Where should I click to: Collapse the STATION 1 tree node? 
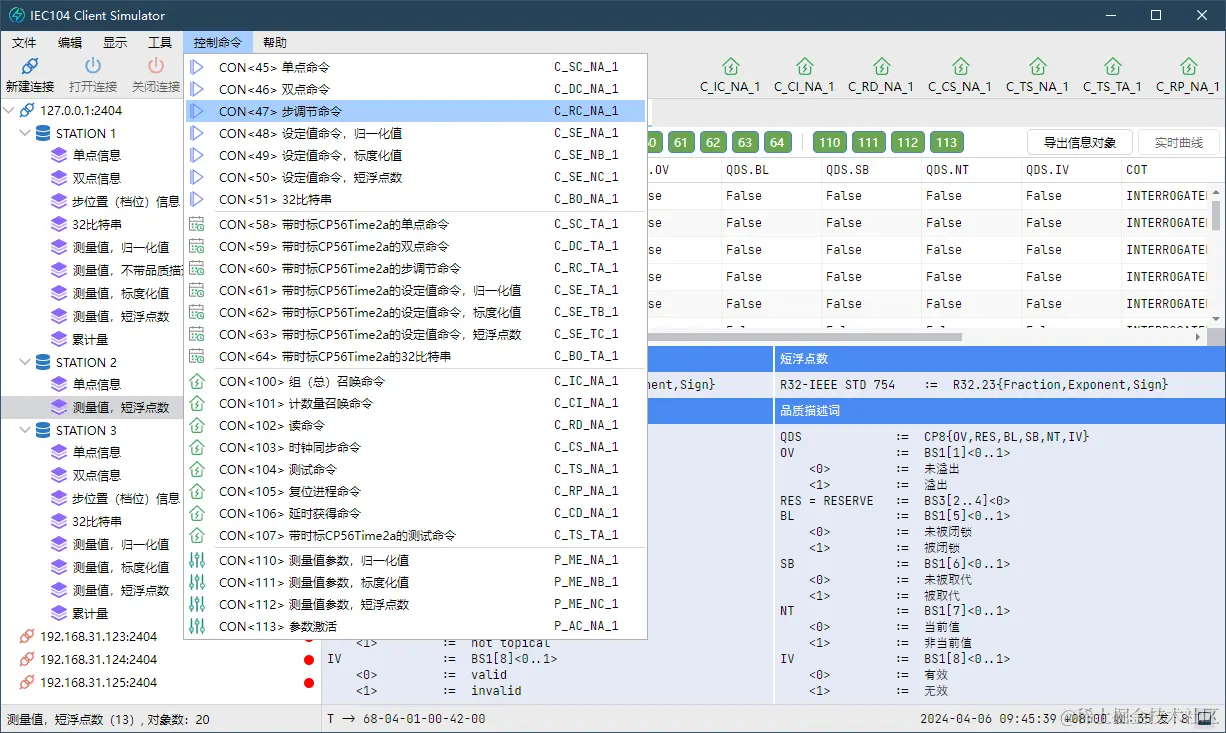point(26,133)
